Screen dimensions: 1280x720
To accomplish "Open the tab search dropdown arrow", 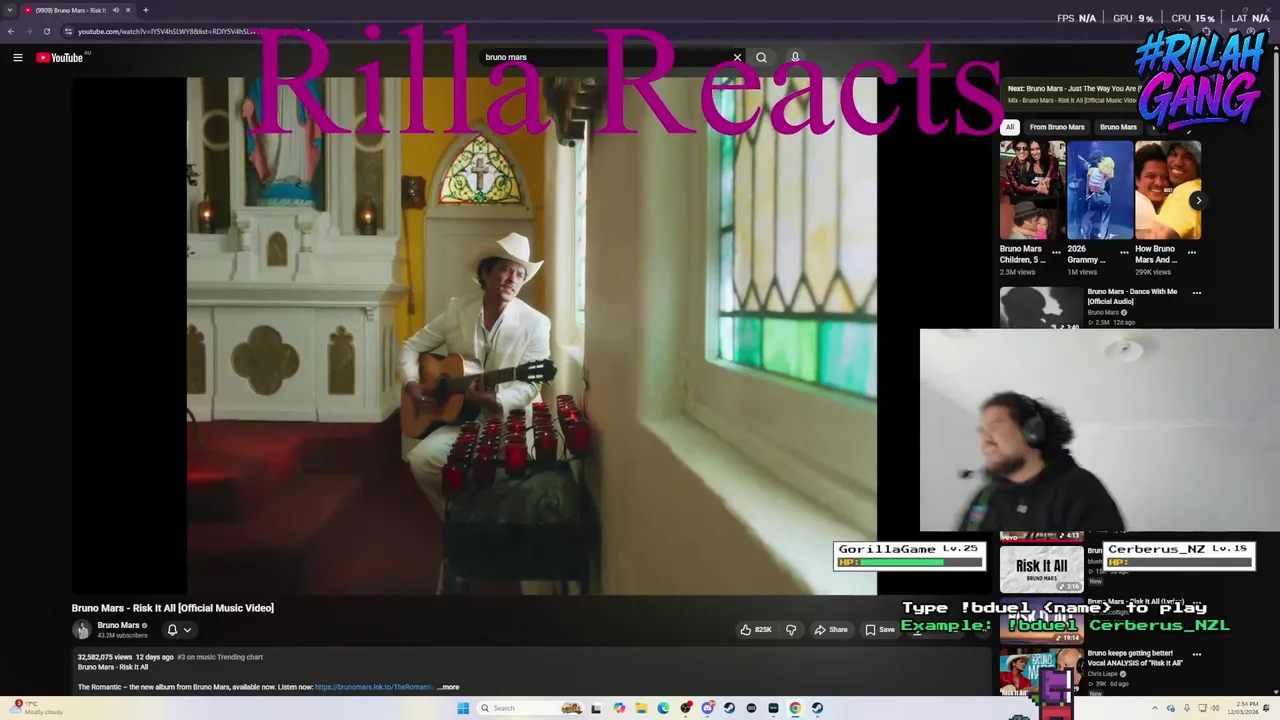I will pyautogui.click(x=10, y=10).
